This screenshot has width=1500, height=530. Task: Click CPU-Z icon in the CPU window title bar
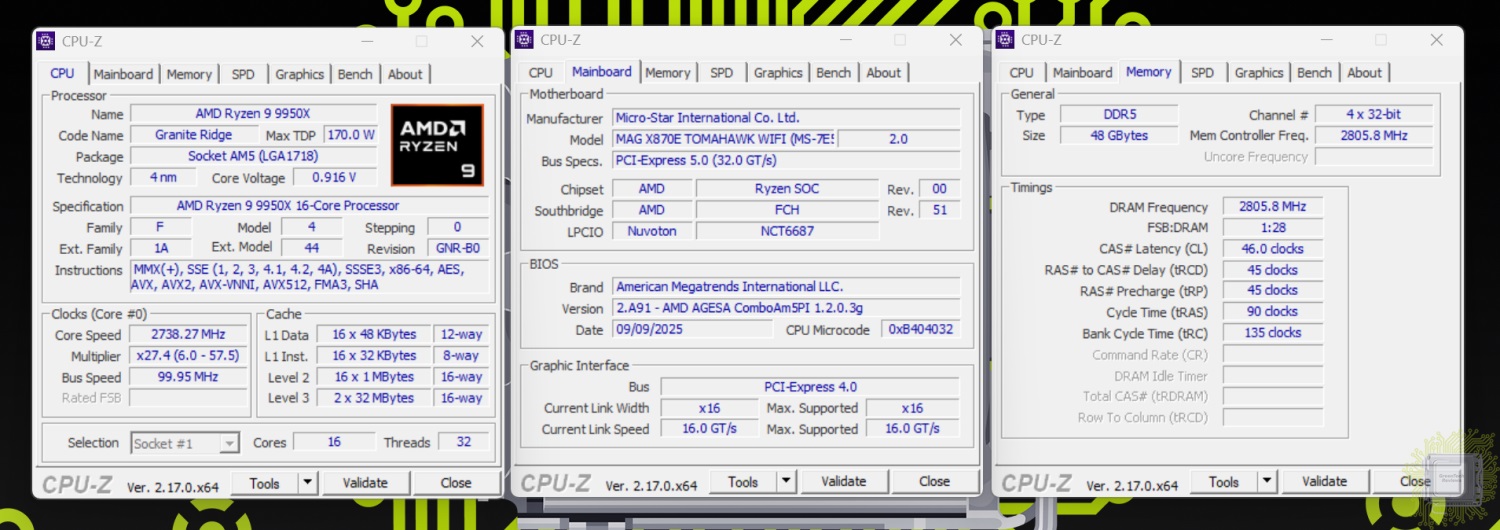45,41
